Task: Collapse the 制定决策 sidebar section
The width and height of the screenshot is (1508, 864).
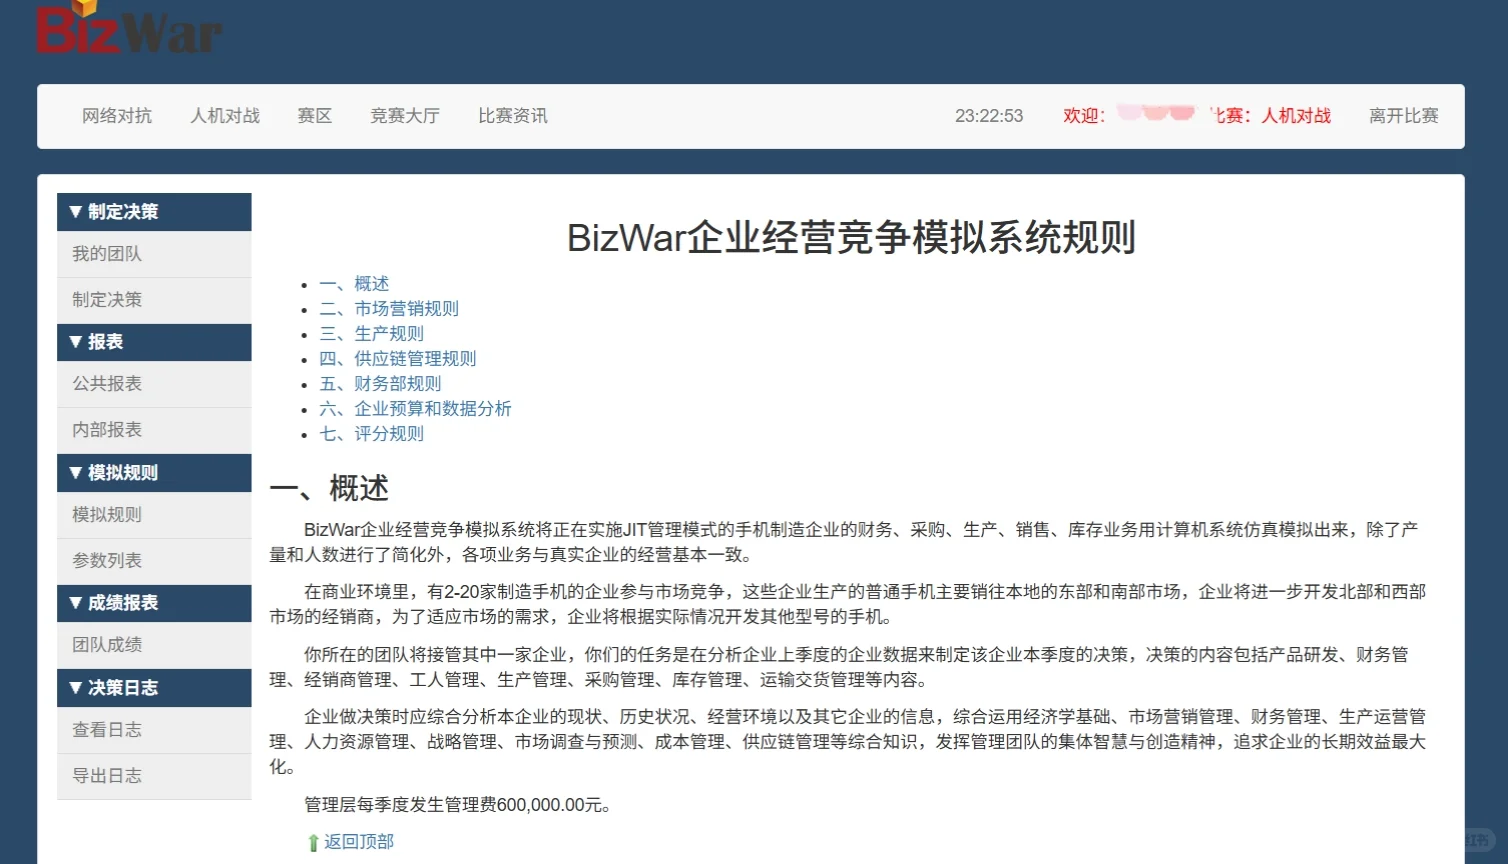Action: coord(154,212)
